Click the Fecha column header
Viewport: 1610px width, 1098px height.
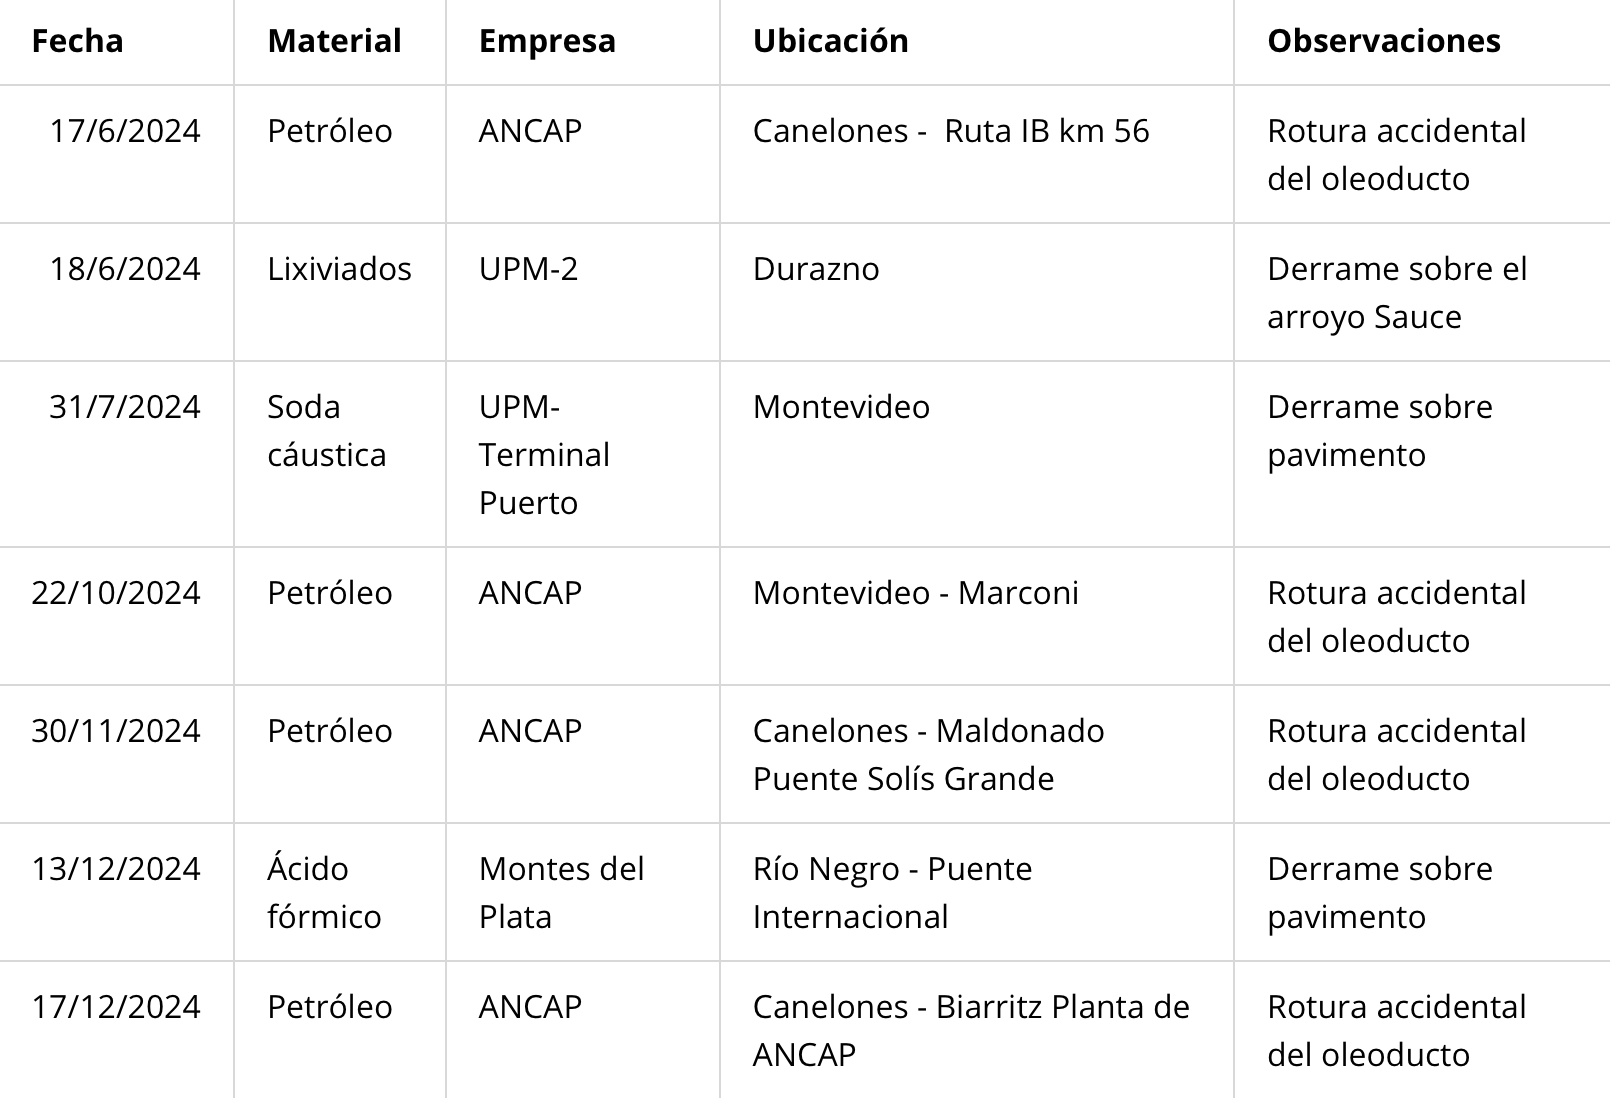(116, 41)
